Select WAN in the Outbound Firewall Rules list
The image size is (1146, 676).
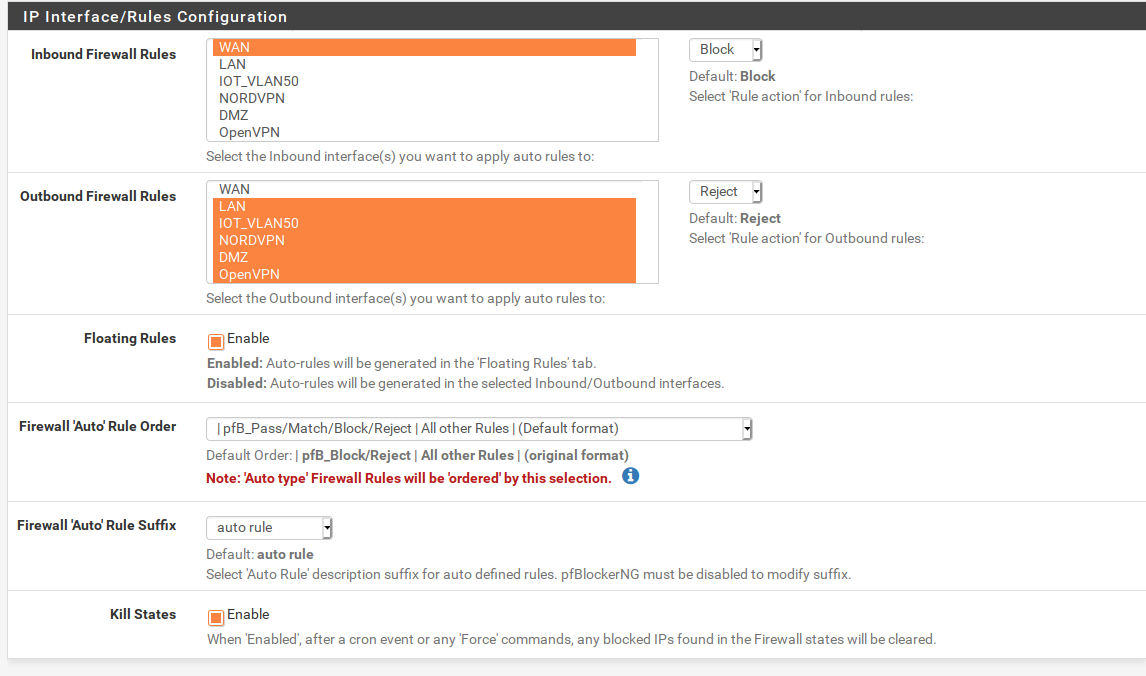tap(425, 189)
